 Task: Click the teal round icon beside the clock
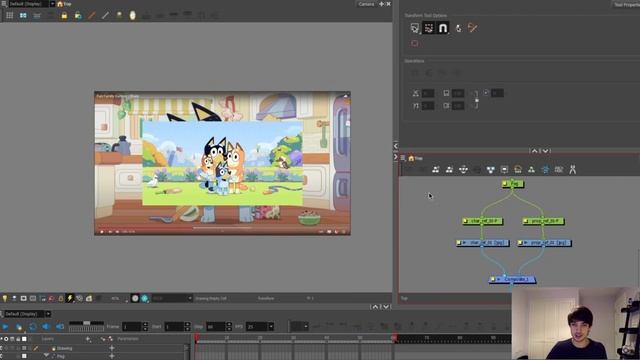[144, 298]
